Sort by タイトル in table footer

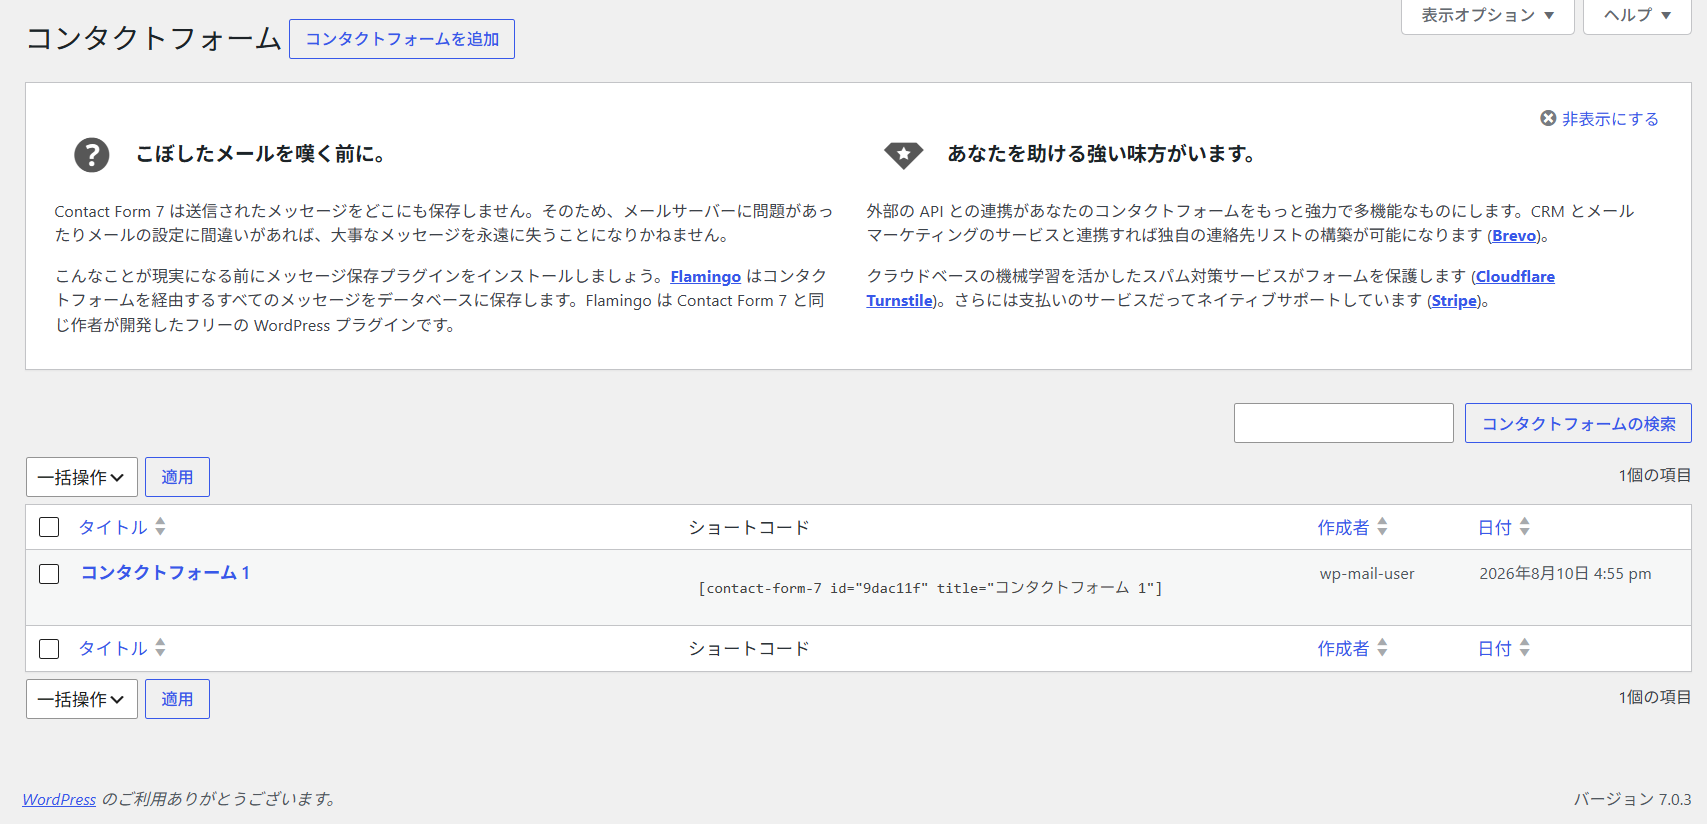[113, 648]
